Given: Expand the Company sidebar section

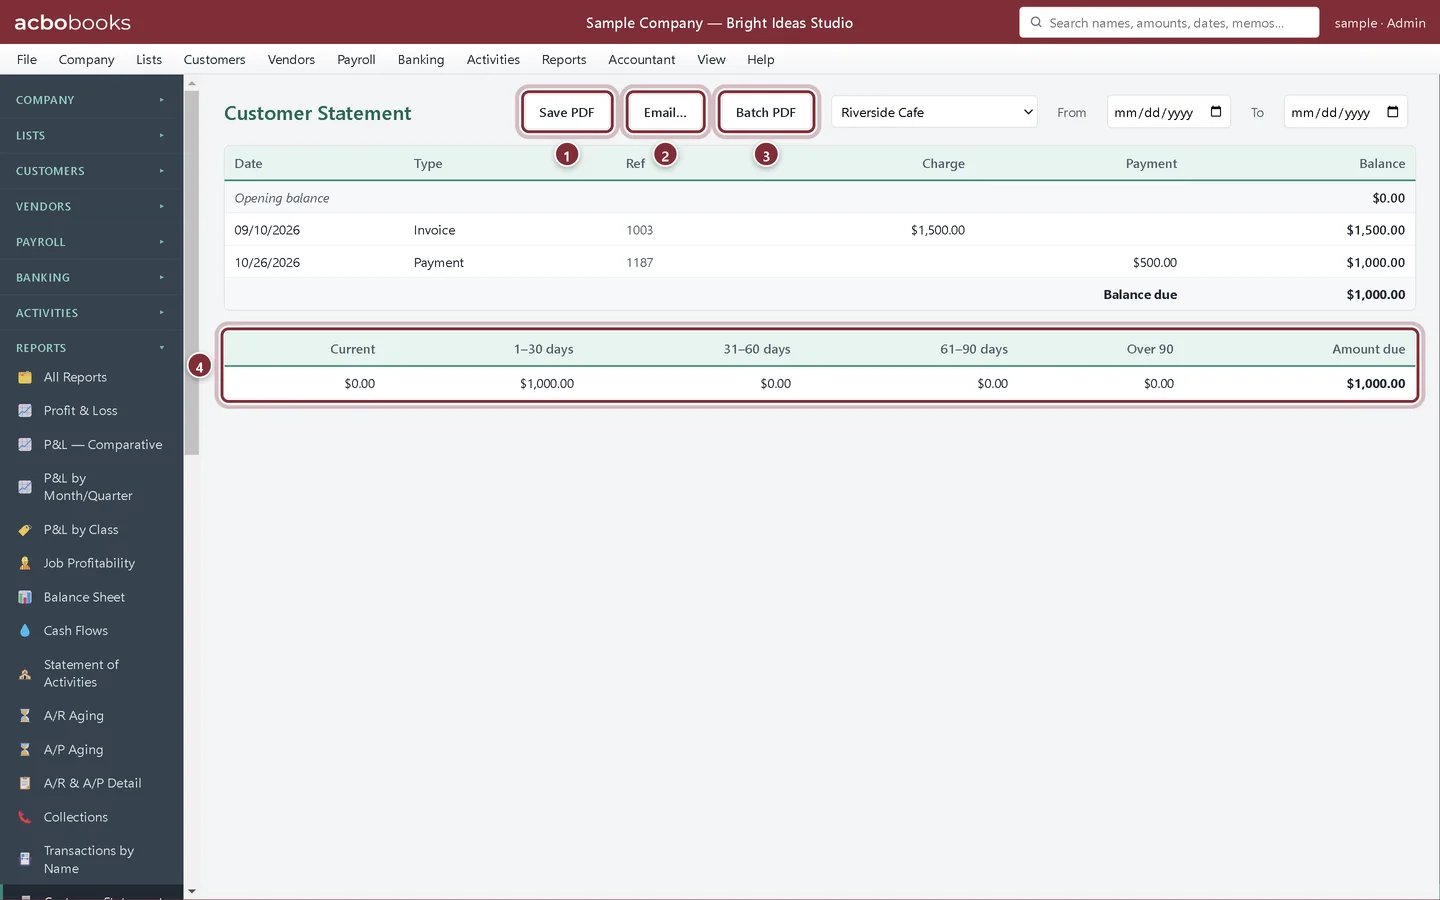Looking at the screenshot, I should [x=91, y=100].
